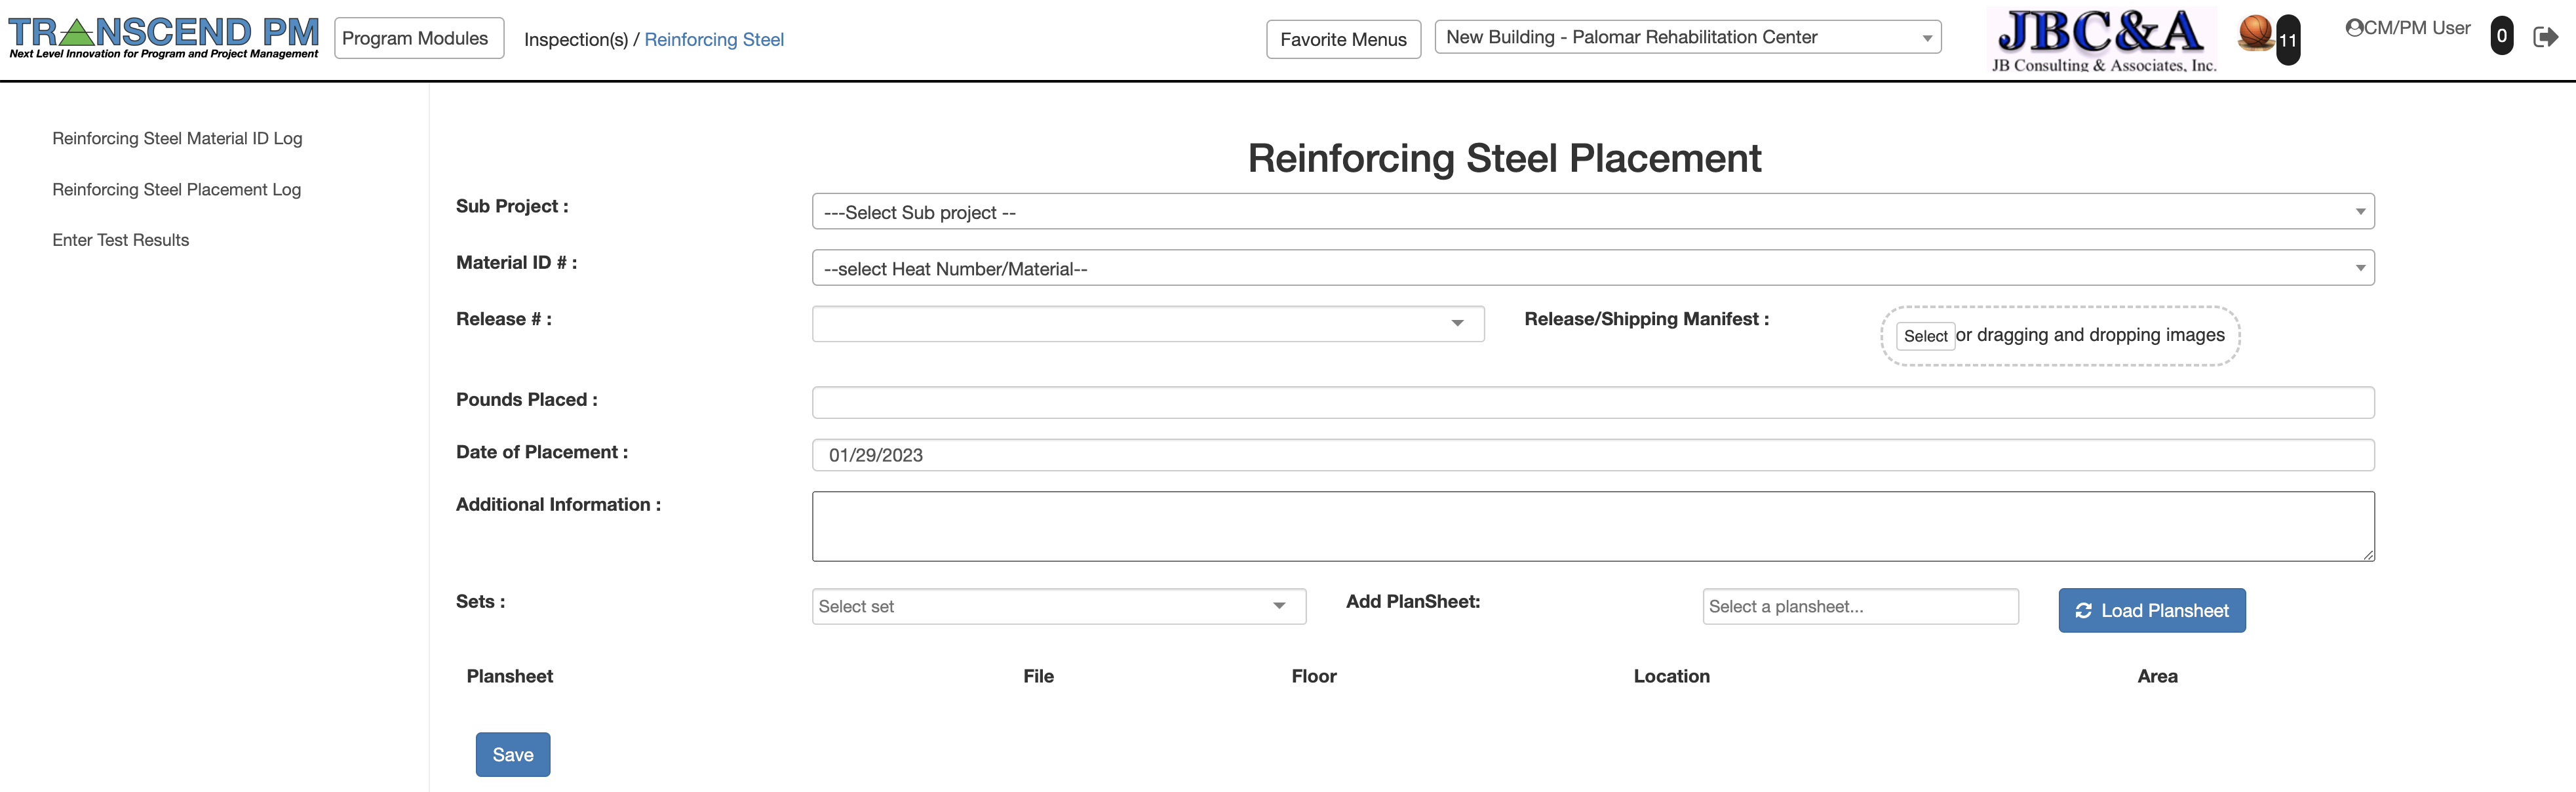Open Favorite Menus
This screenshot has width=2576, height=792.
[1343, 39]
